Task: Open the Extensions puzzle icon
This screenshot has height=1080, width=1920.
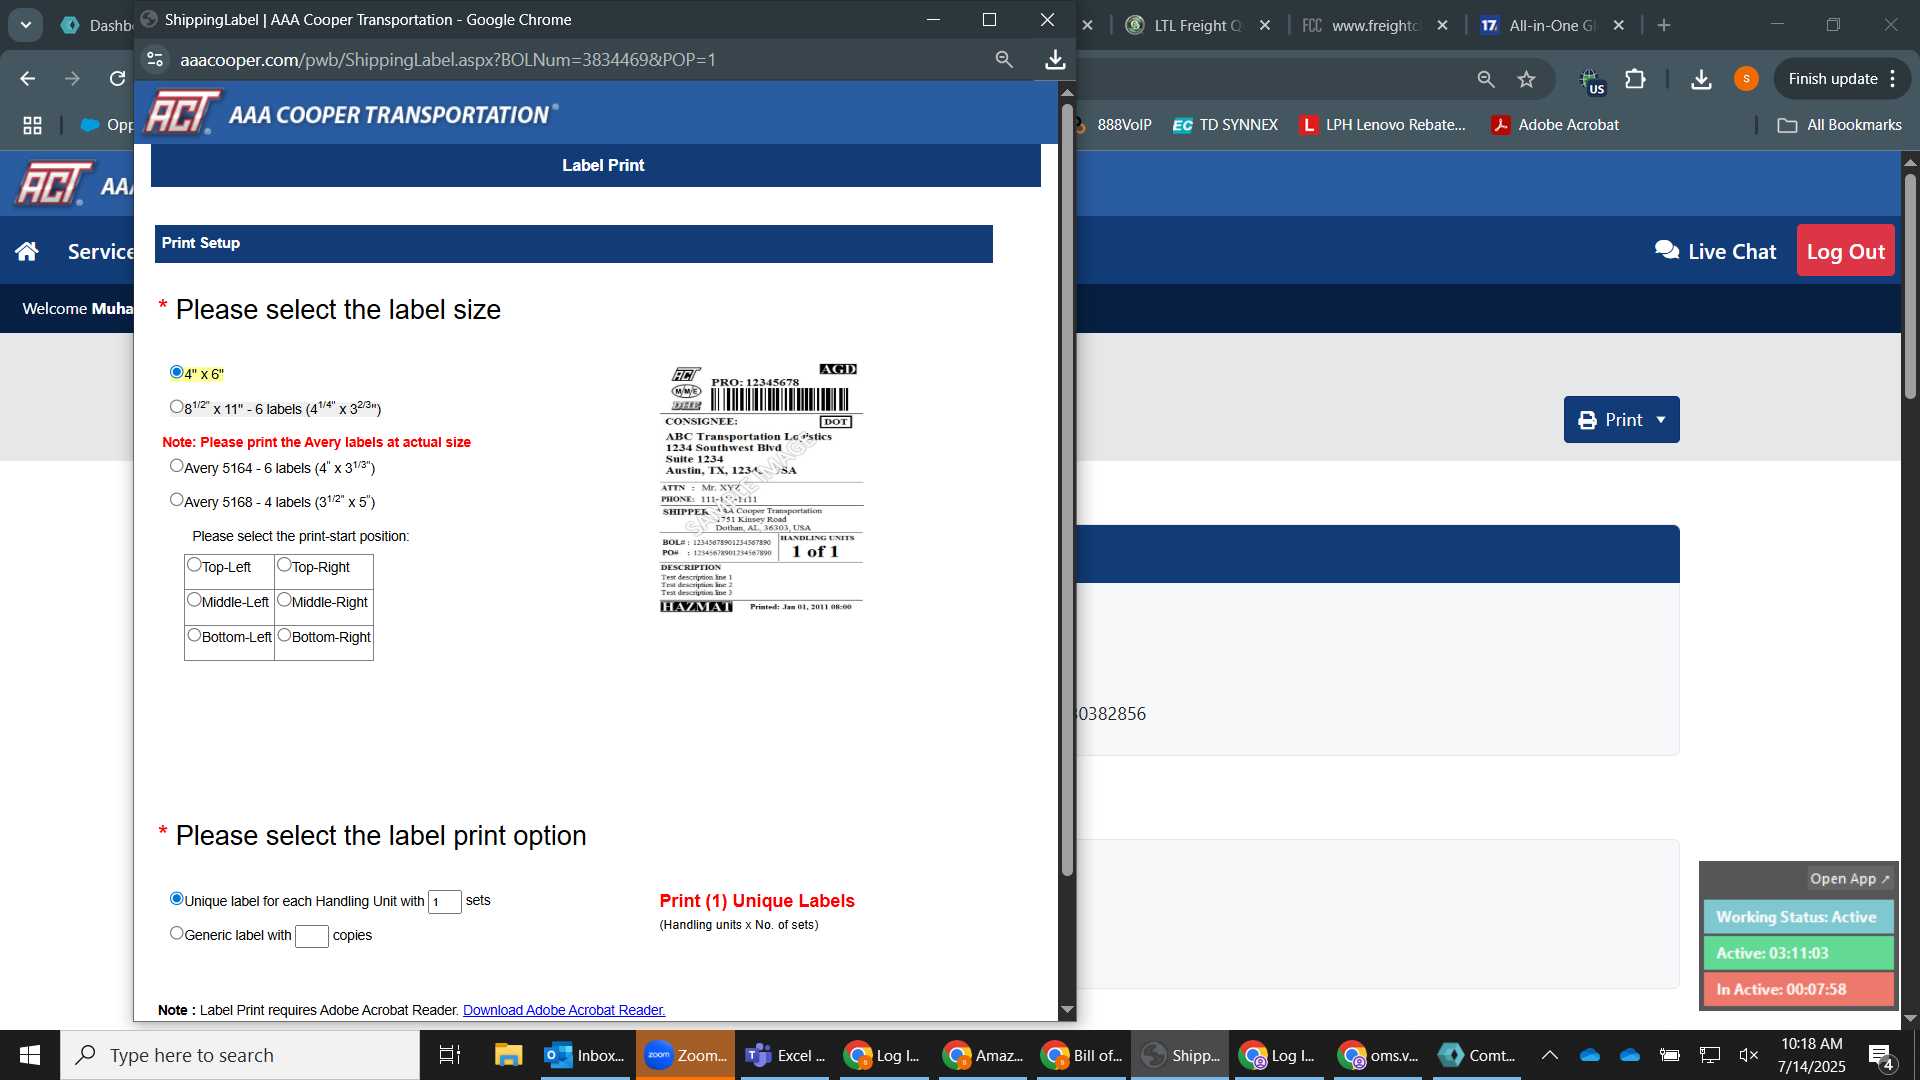Action: pos(1635,79)
